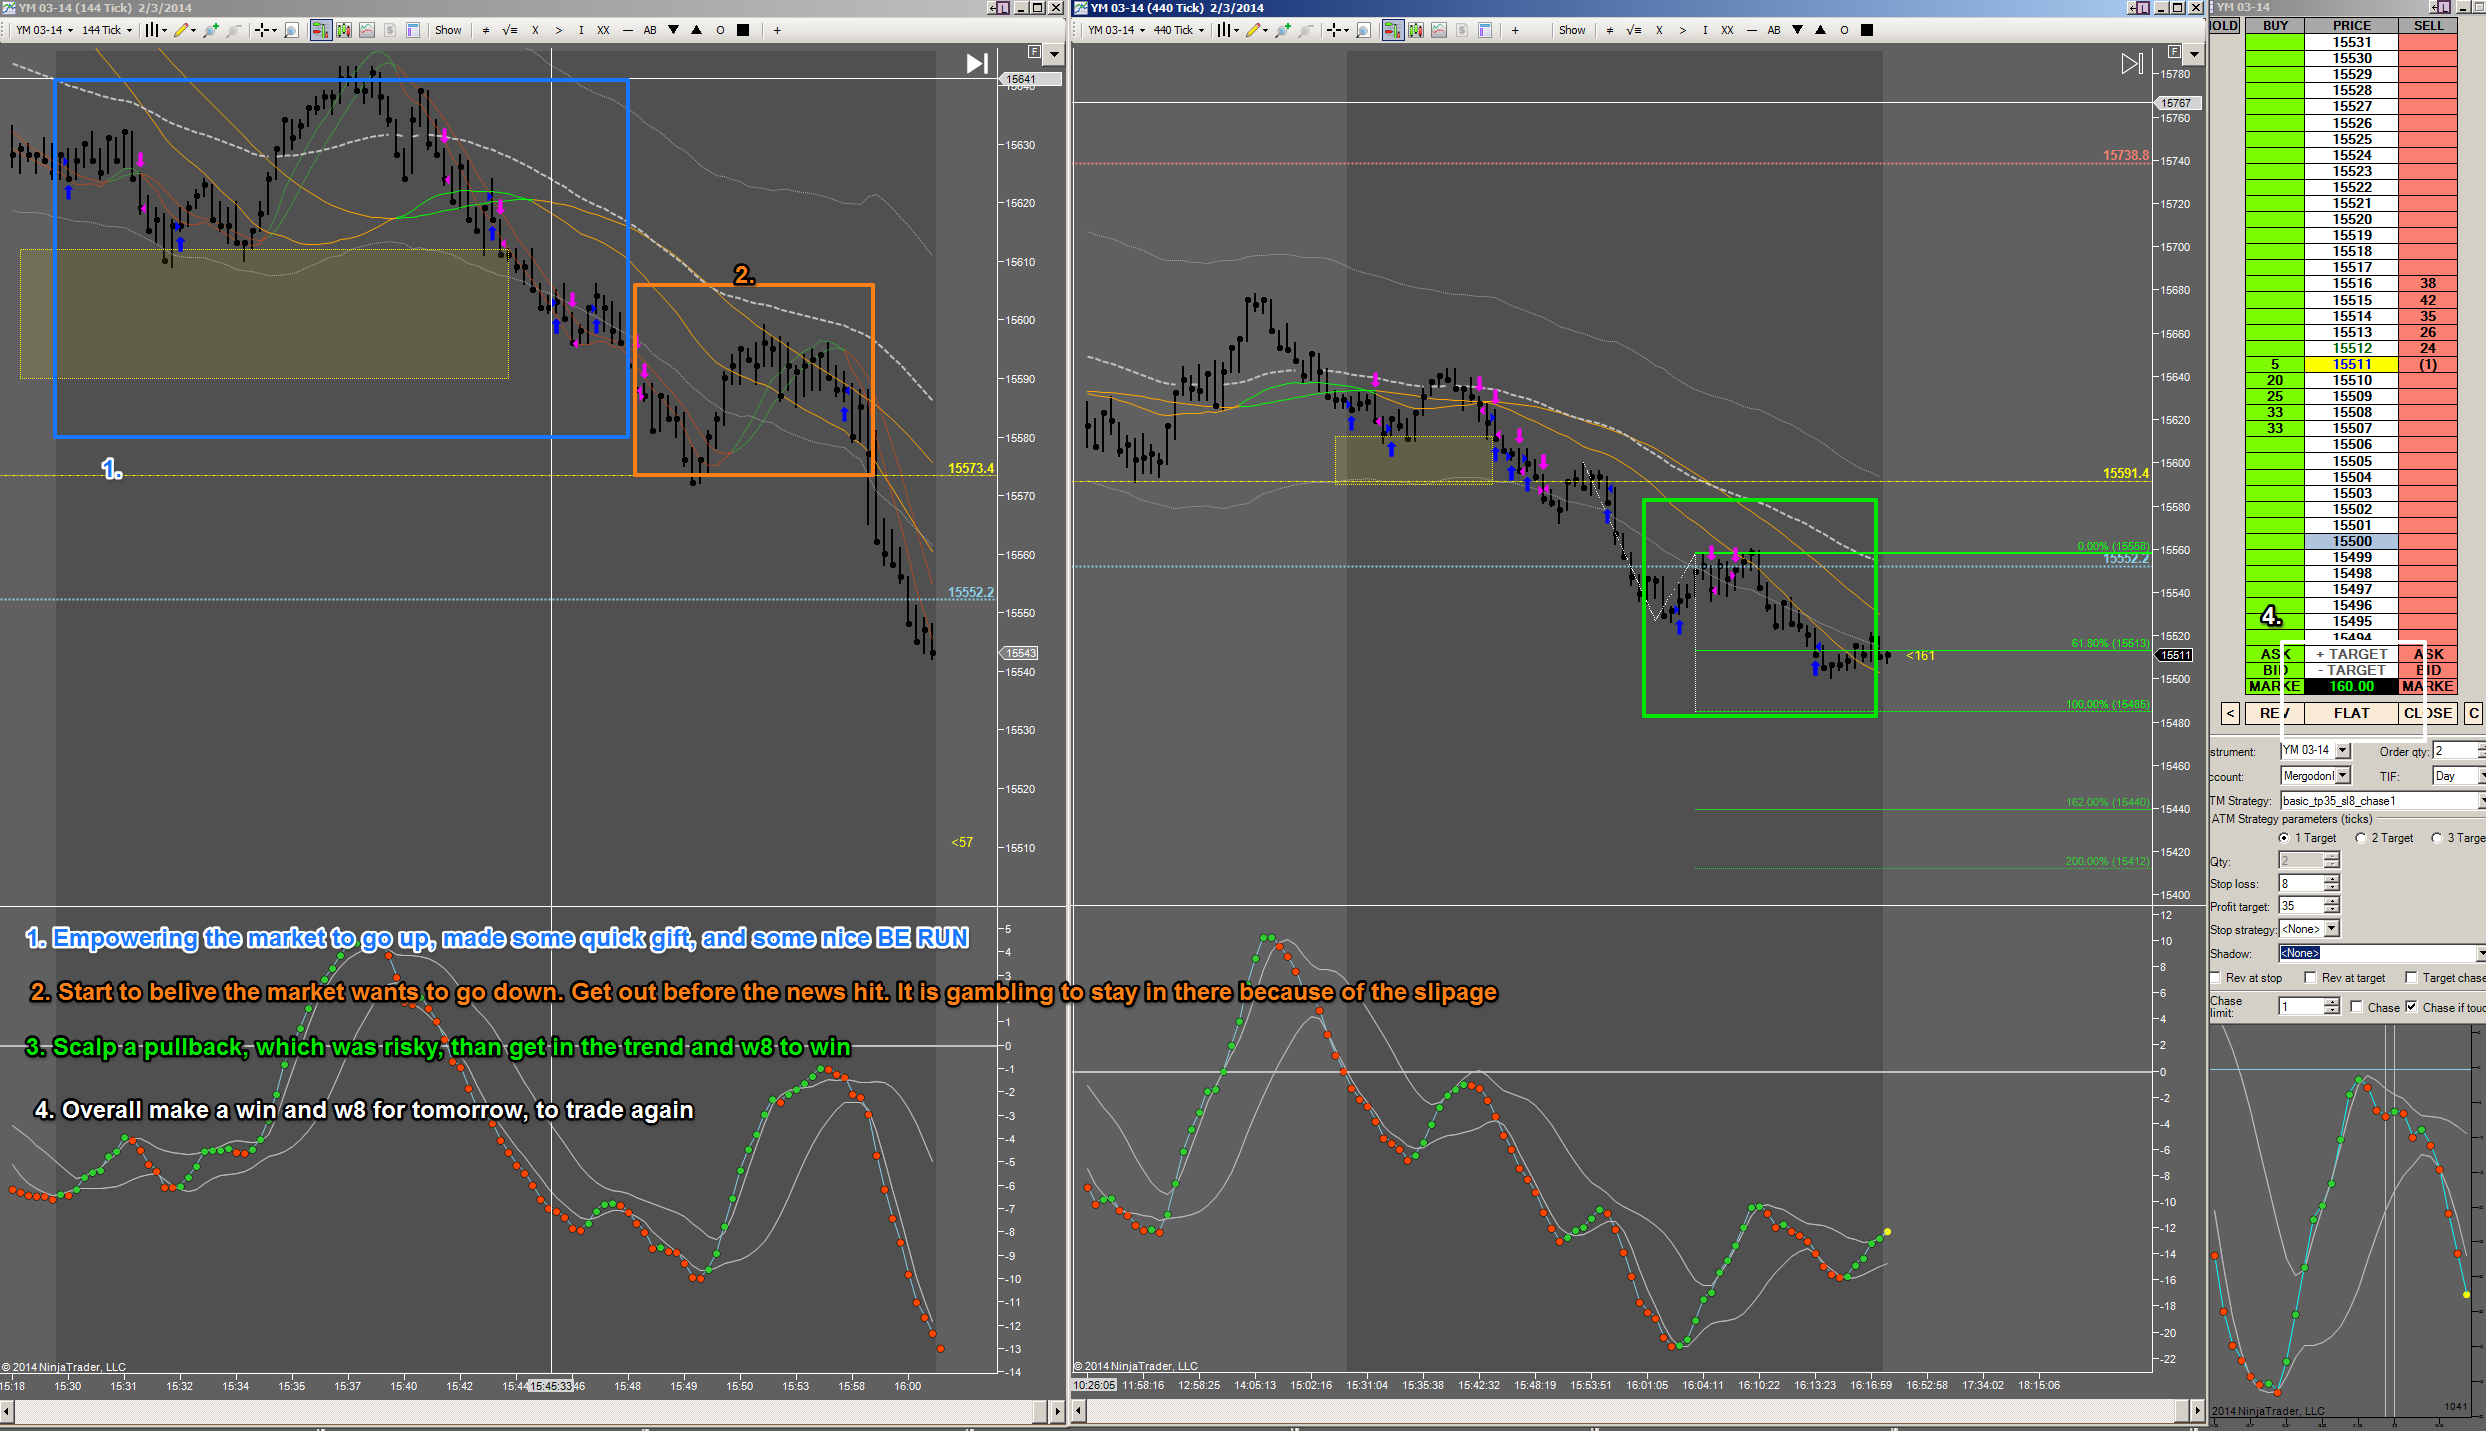2486x1431 pixels.
Task: Click Show in the 144 Tick chart toolbar
Action: point(448,30)
